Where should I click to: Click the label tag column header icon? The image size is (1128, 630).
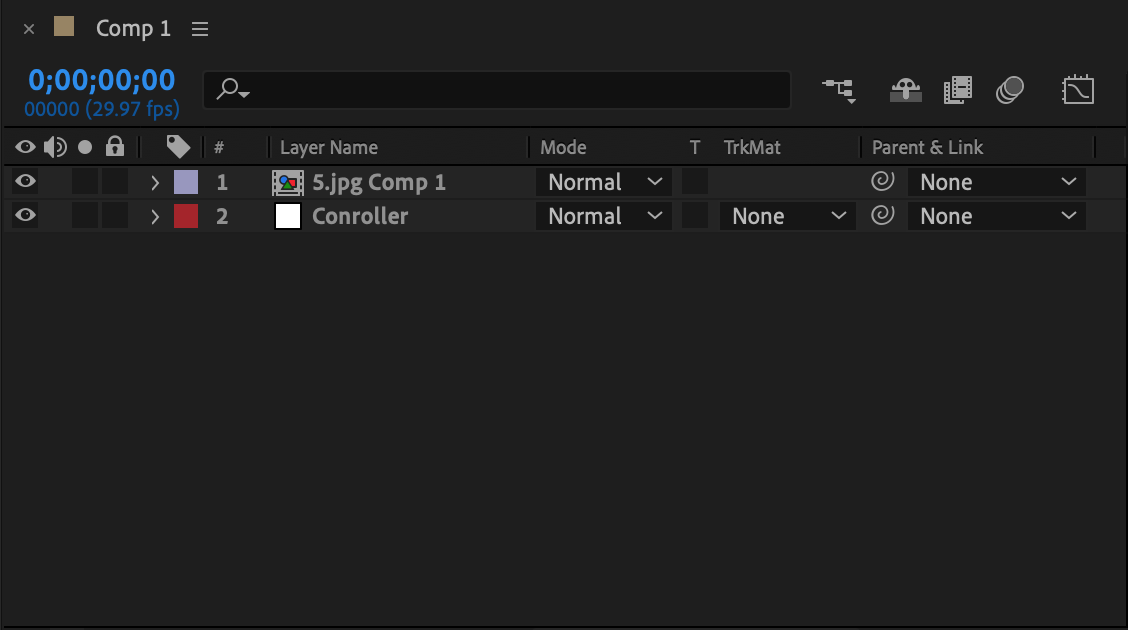[178, 147]
